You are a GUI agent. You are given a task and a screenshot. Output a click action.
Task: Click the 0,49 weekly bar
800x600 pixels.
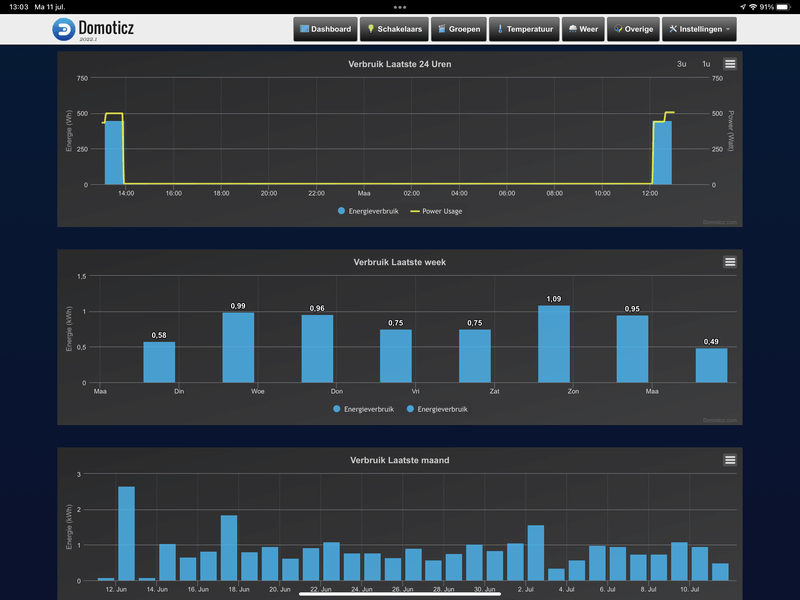pyautogui.click(x=711, y=365)
